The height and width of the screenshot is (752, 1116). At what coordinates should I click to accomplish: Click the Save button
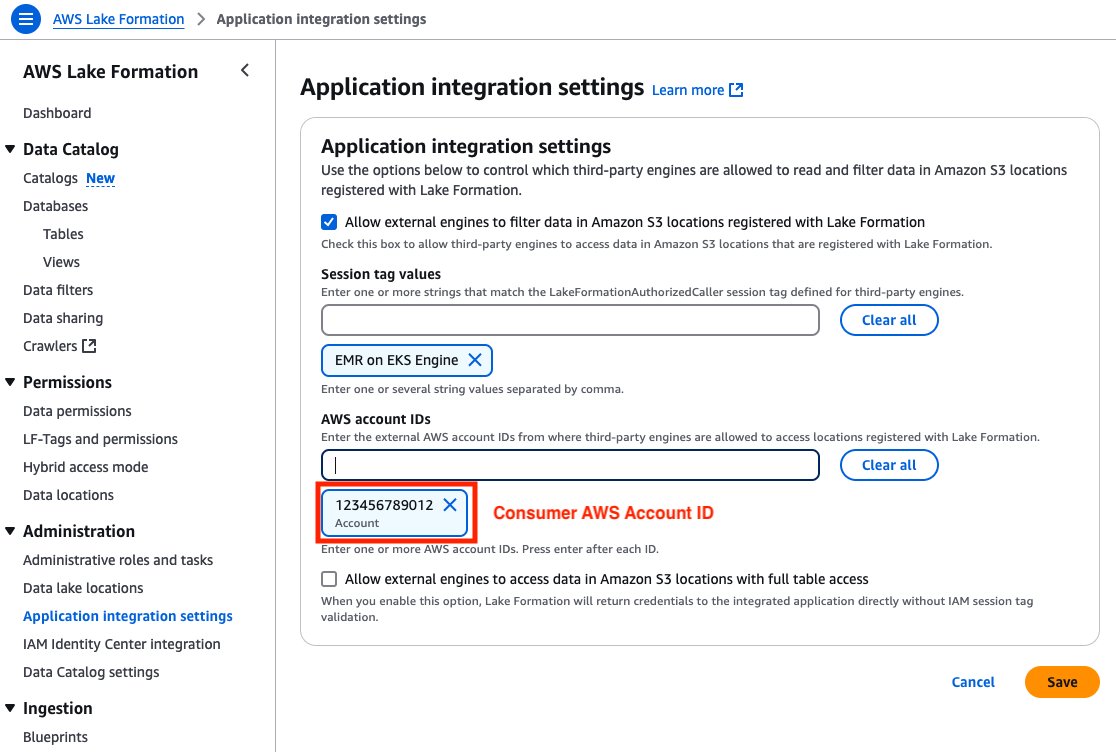pos(1061,682)
